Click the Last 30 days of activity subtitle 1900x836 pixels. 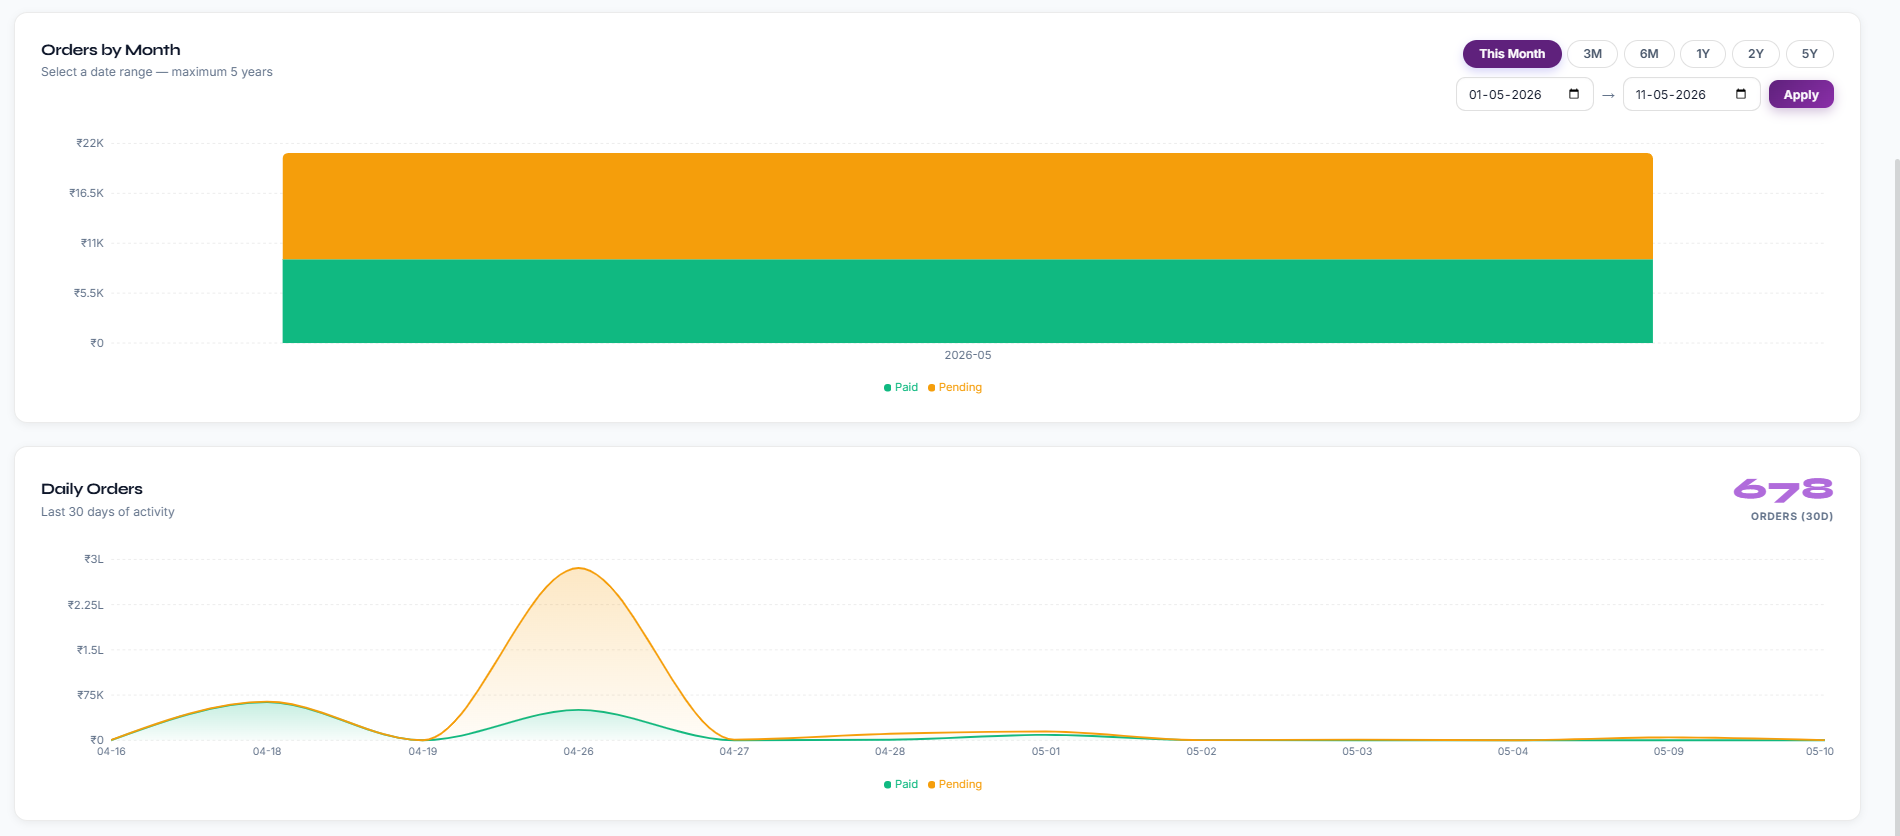click(x=108, y=512)
